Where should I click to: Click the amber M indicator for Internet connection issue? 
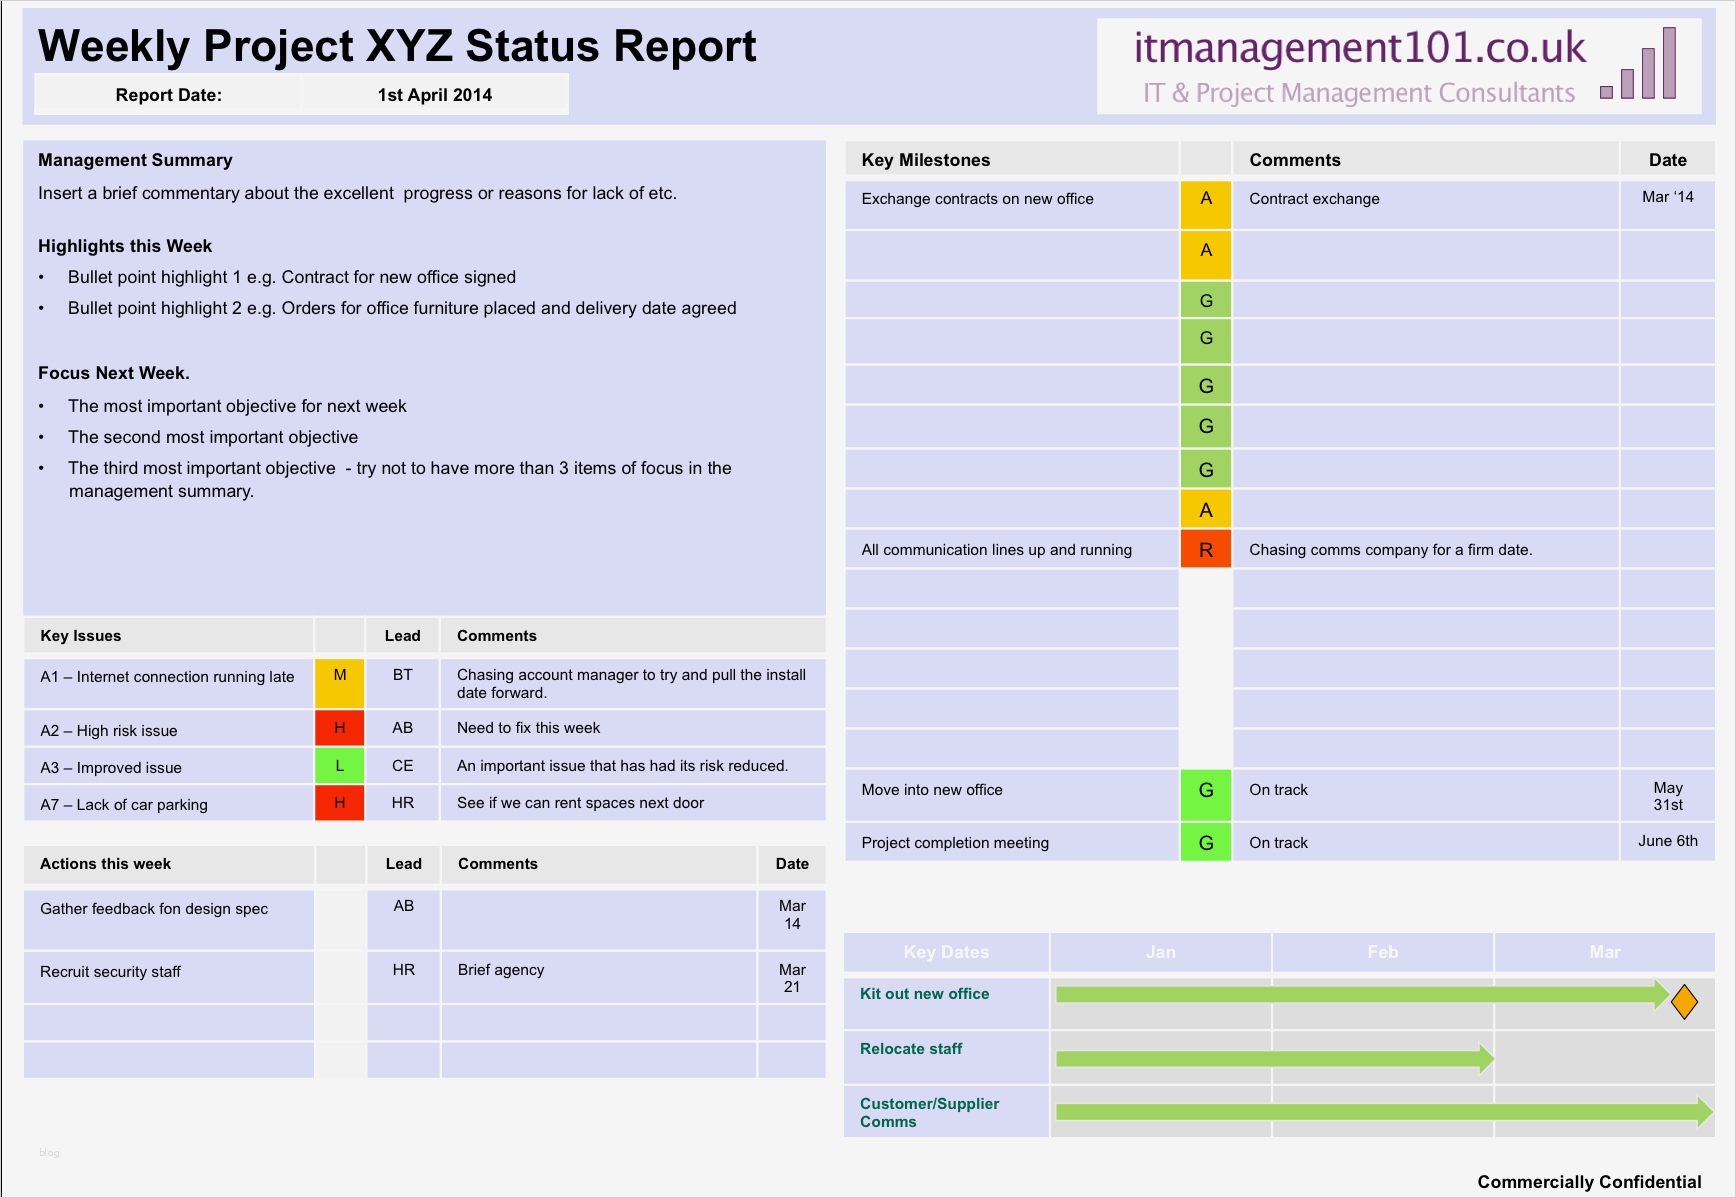tap(339, 677)
